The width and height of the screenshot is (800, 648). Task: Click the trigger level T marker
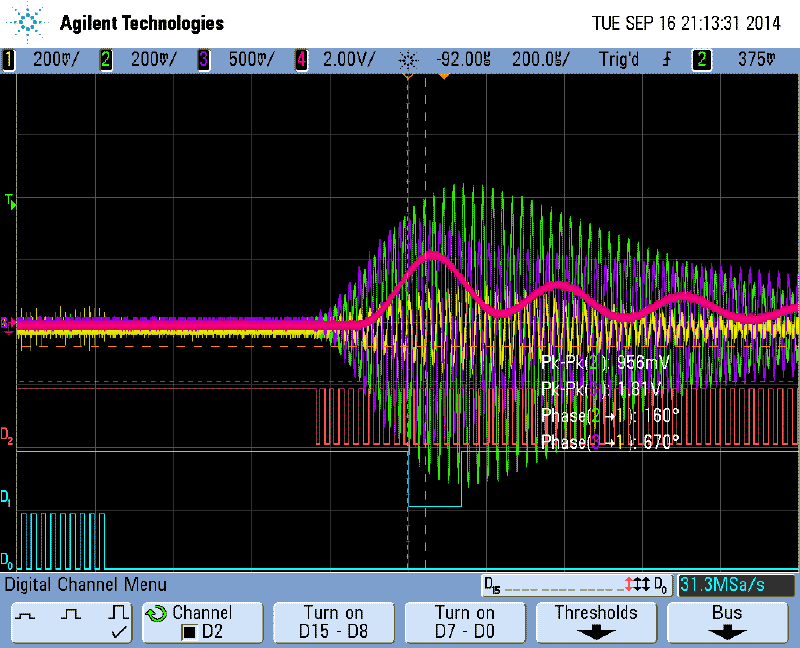click(x=11, y=203)
